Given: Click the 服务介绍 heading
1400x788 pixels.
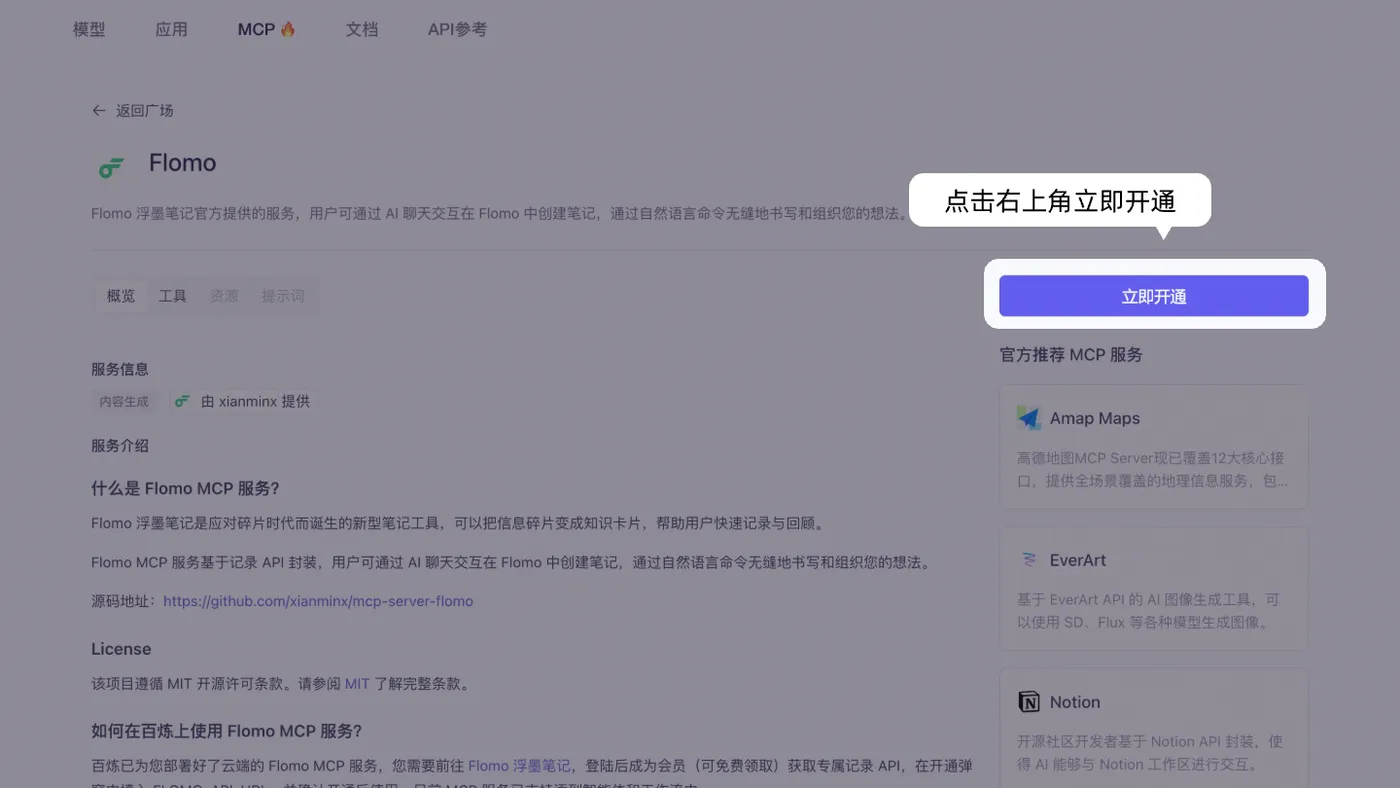Looking at the screenshot, I should 120,445.
